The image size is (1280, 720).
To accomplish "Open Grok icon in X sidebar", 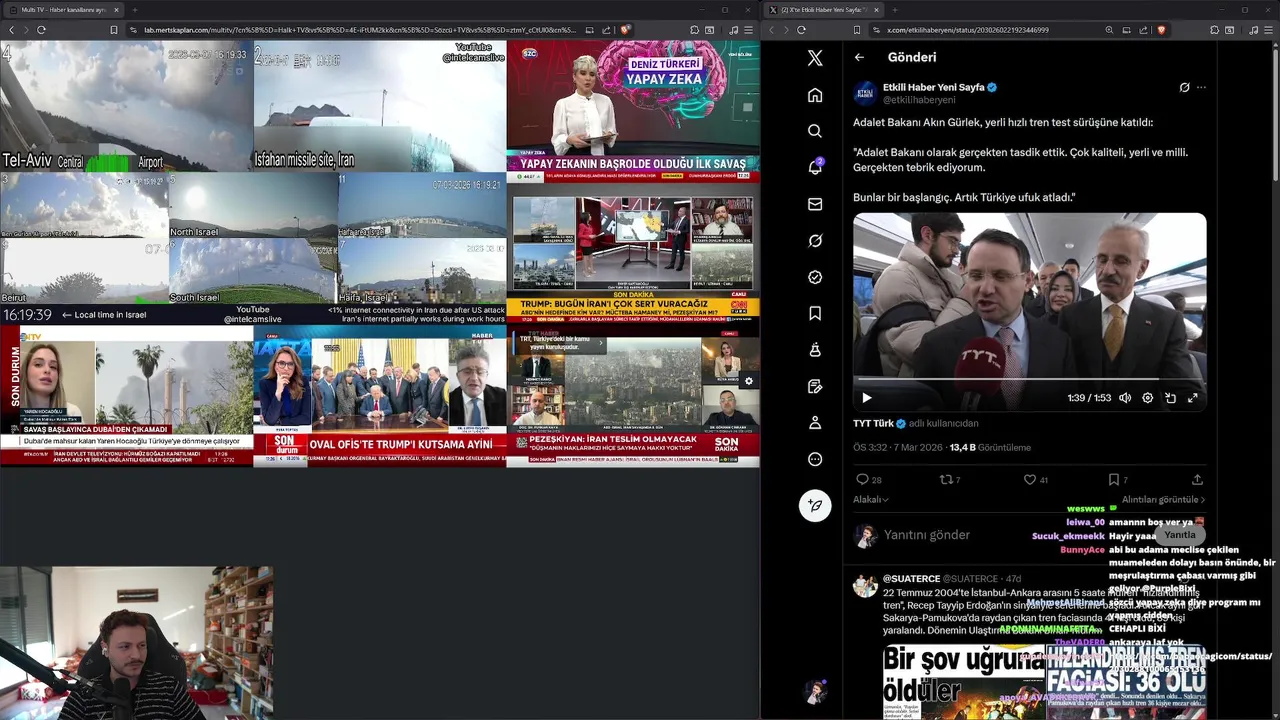I will click(815, 240).
